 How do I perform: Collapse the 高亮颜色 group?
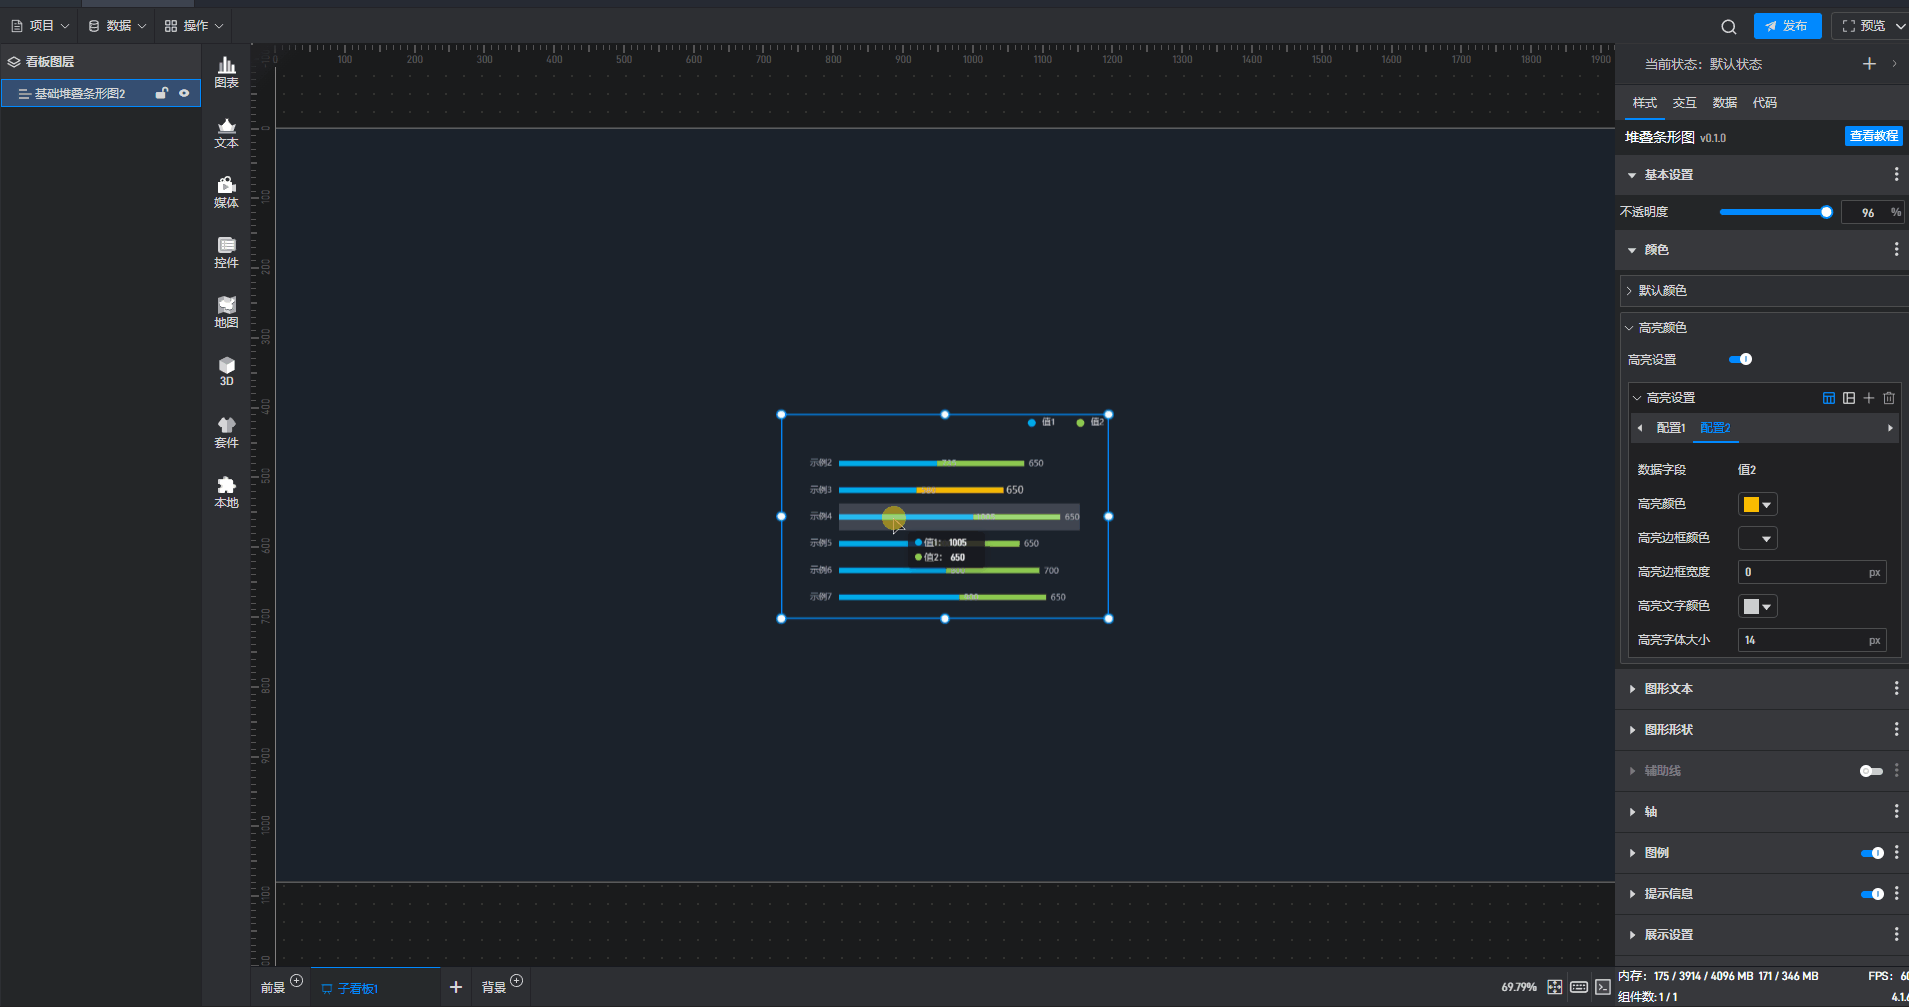pos(1629,328)
